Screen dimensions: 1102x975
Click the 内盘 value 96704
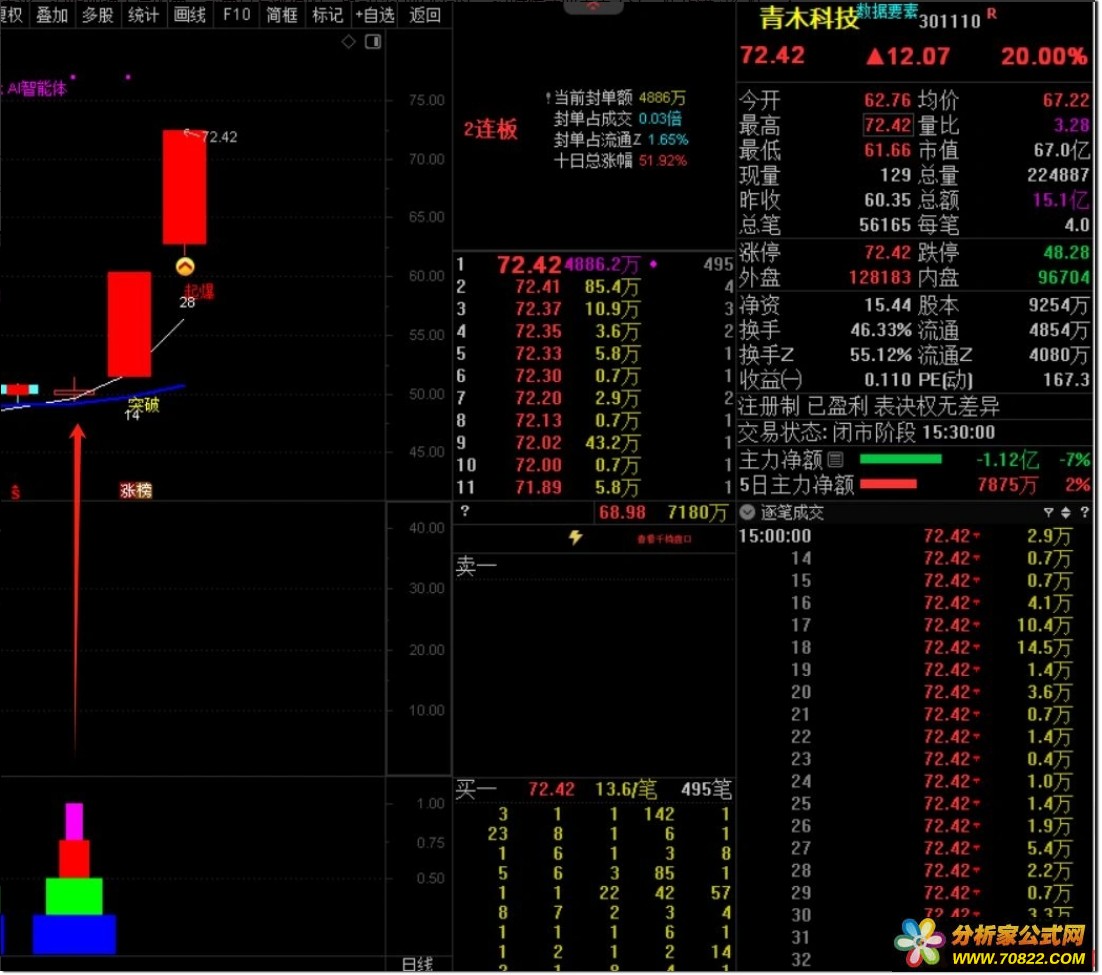(x=1063, y=278)
